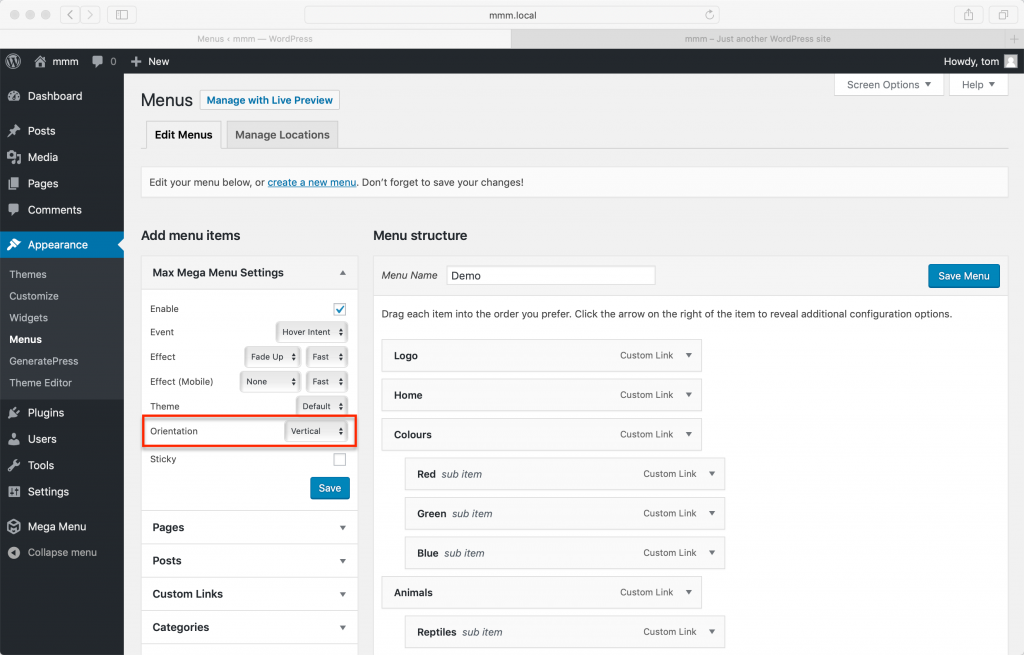The width and height of the screenshot is (1024, 655).
Task: Click inside the Menu Name field
Action: tap(550, 275)
